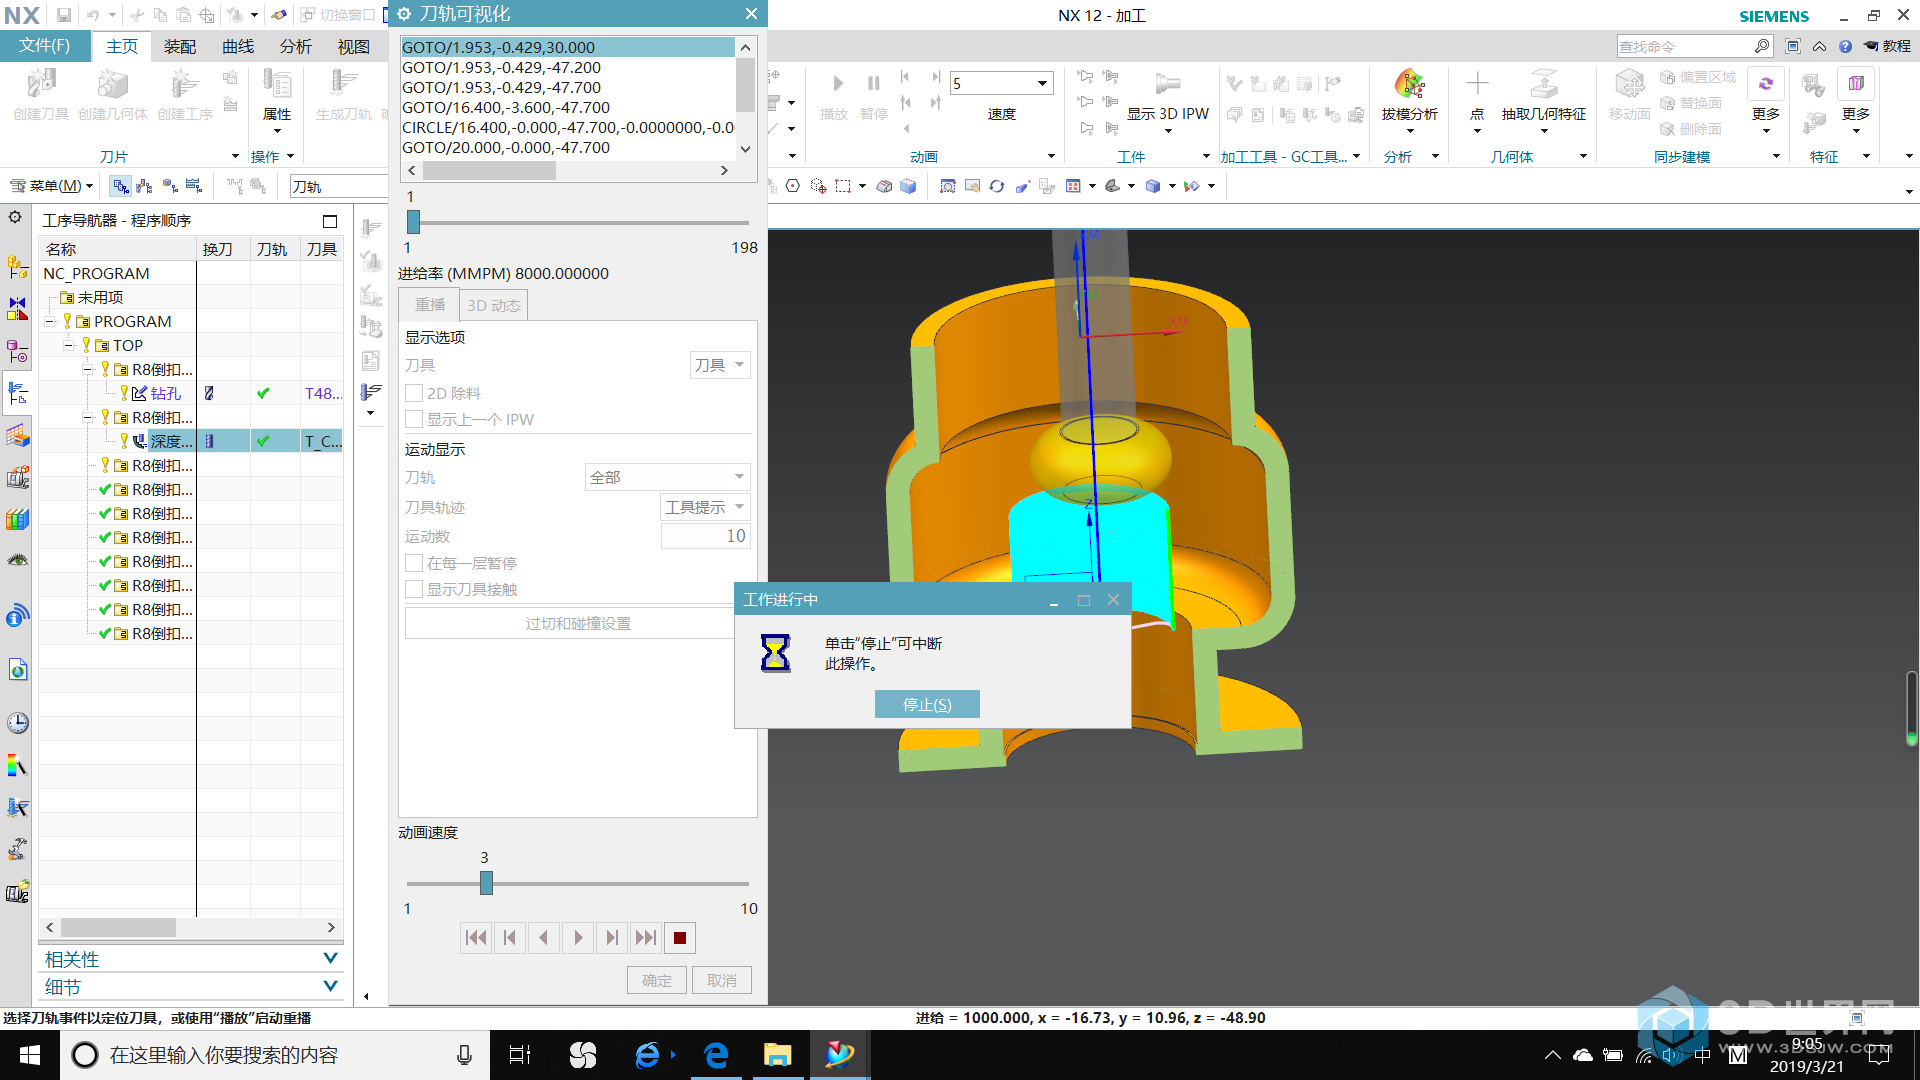Click the 确定 button

657,980
